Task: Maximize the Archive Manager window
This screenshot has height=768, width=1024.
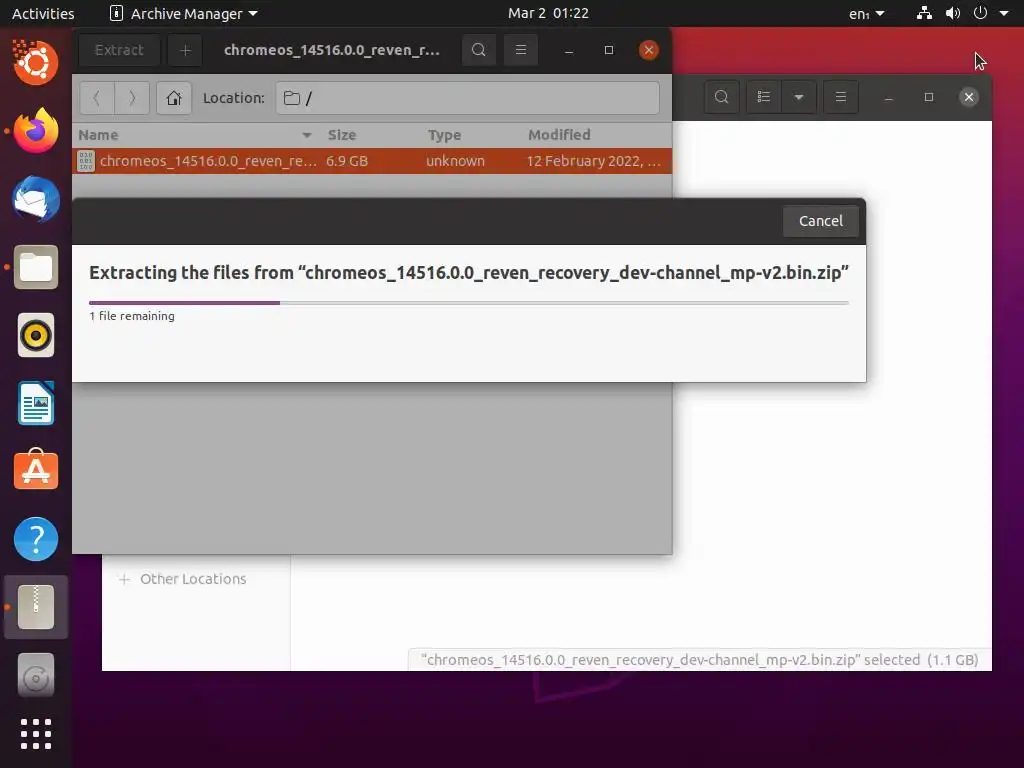Action: pos(609,50)
